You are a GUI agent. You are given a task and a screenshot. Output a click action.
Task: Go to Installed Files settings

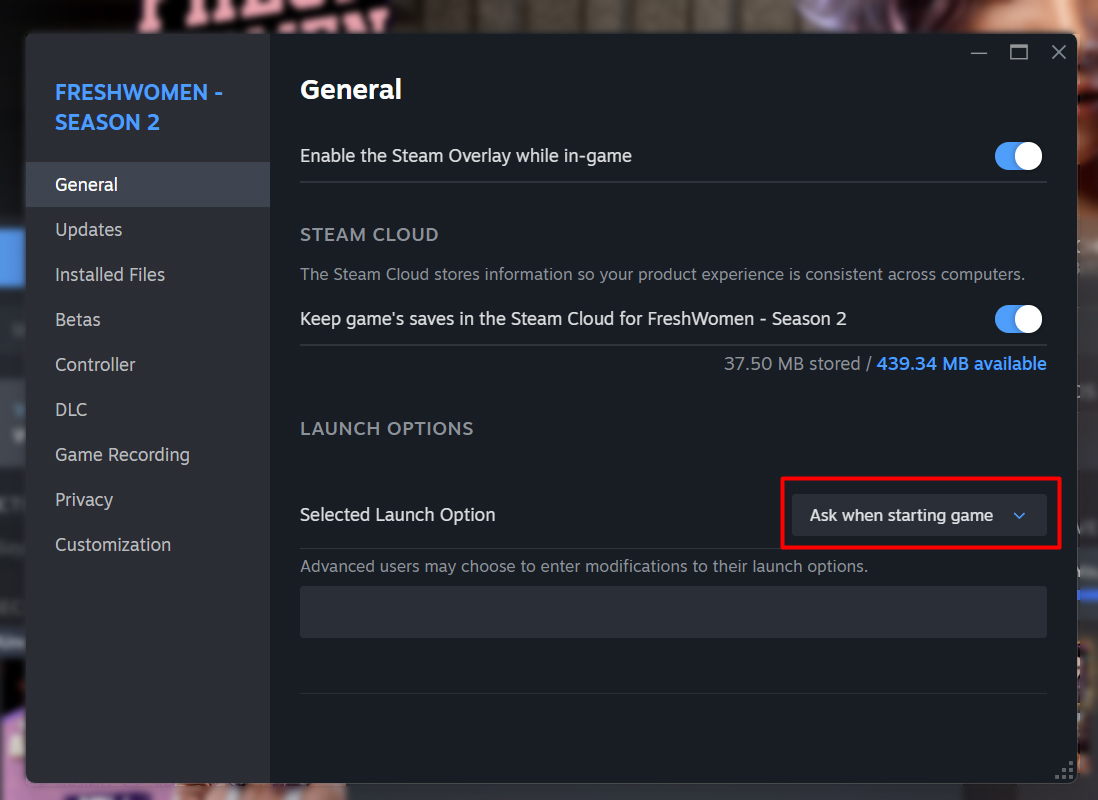click(x=110, y=275)
